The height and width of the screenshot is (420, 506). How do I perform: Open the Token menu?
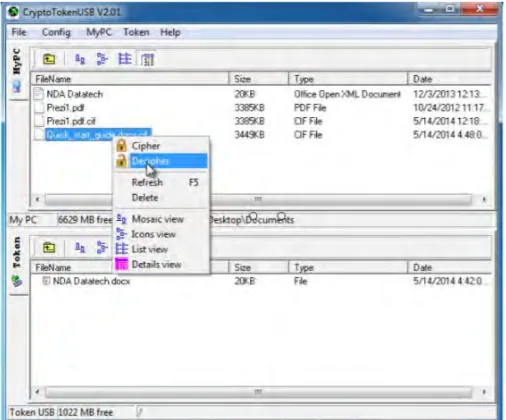click(x=136, y=32)
